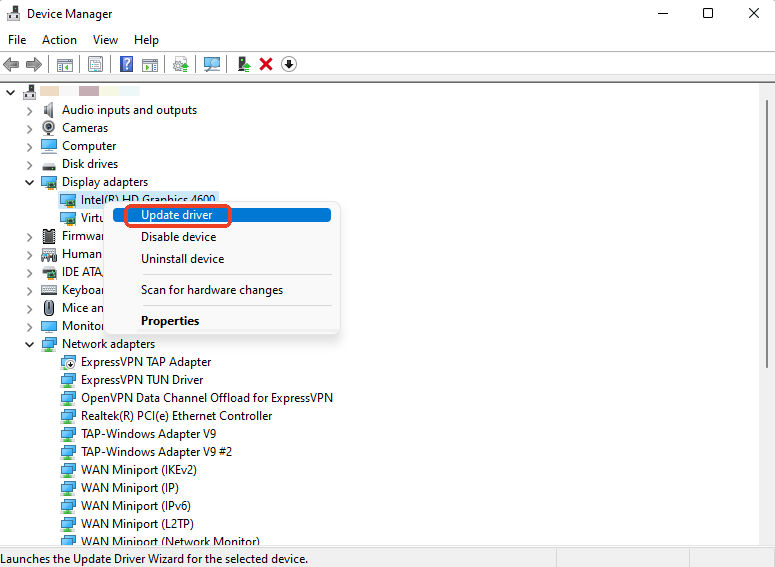Select Intel(R) HD Graphics 4600 device
This screenshot has height=567, width=775.
[148, 198]
